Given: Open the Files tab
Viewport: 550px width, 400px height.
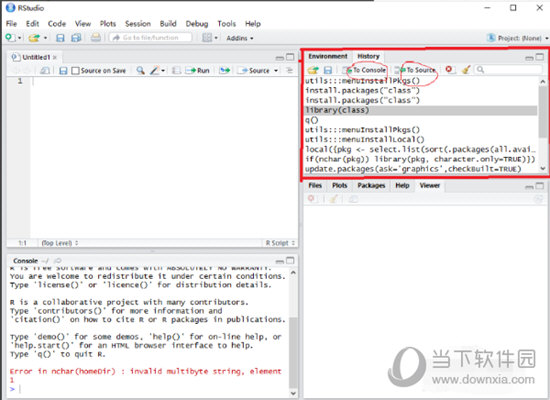Looking at the screenshot, I should [x=315, y=186].
